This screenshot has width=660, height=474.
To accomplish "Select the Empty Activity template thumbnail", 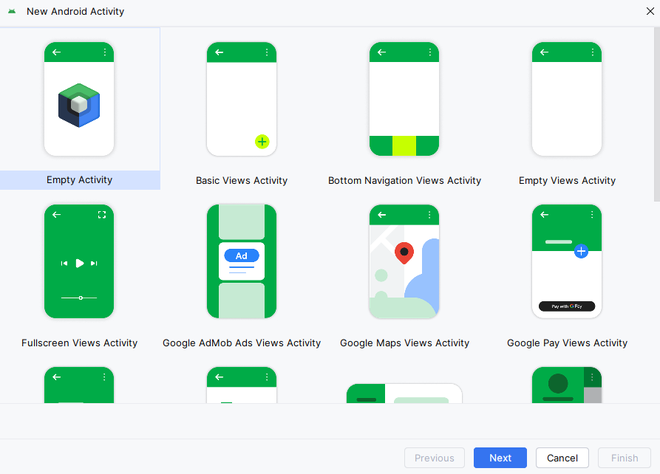I will click(79, 99).
